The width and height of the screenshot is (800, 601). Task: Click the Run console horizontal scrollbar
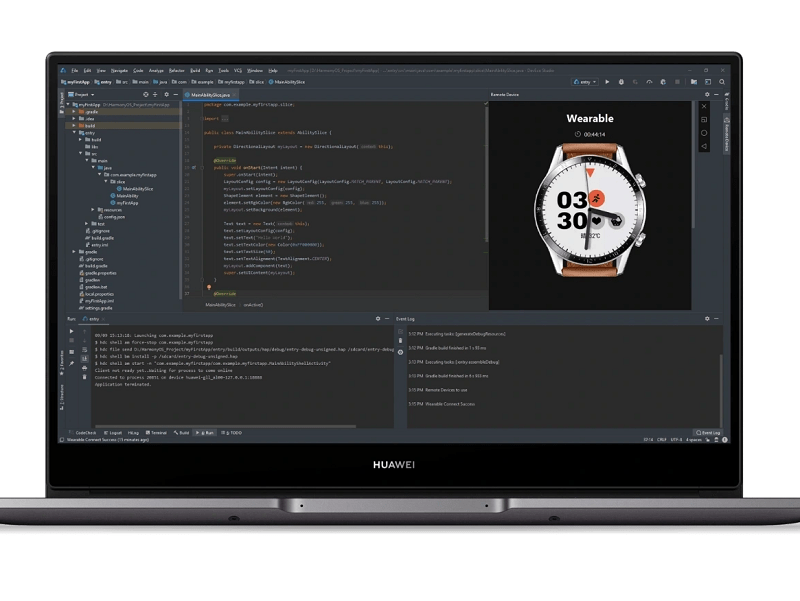pyautogui.click(x=225, y=426)
